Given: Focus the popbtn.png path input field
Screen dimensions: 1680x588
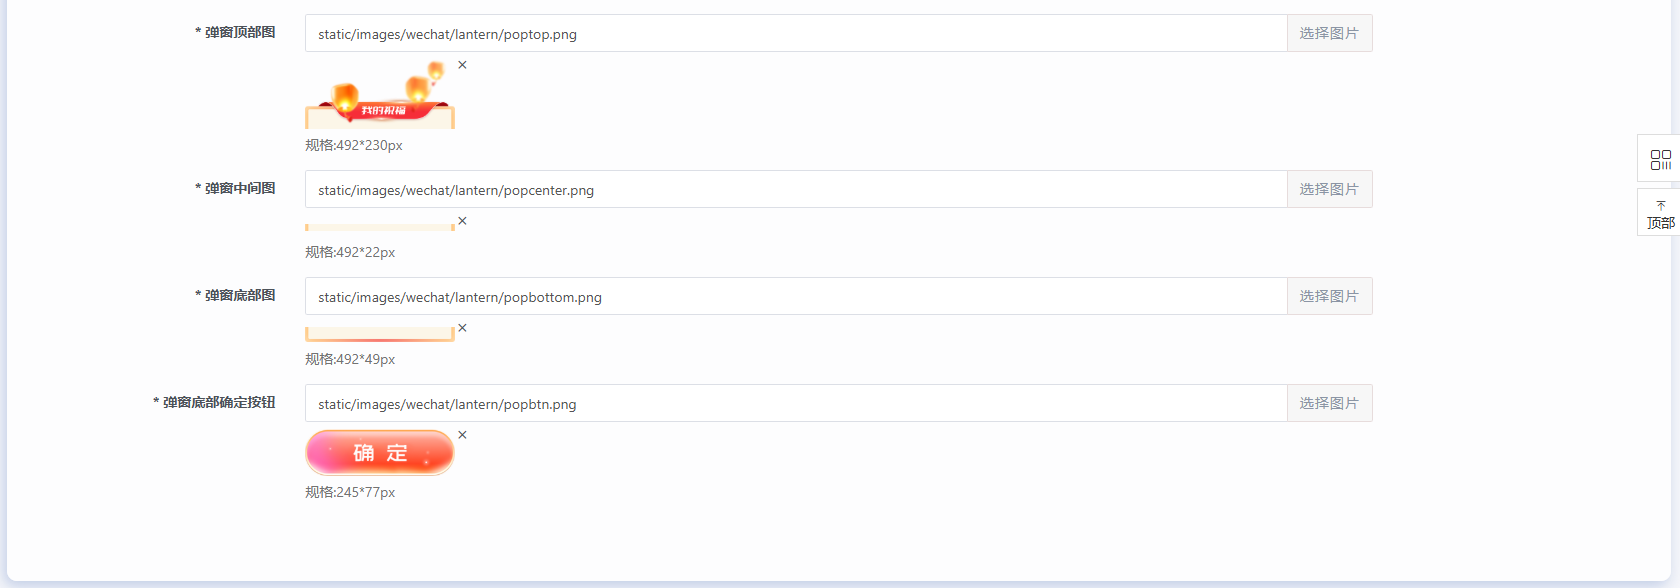Looking at the screenshot, I should click(796, 403).
